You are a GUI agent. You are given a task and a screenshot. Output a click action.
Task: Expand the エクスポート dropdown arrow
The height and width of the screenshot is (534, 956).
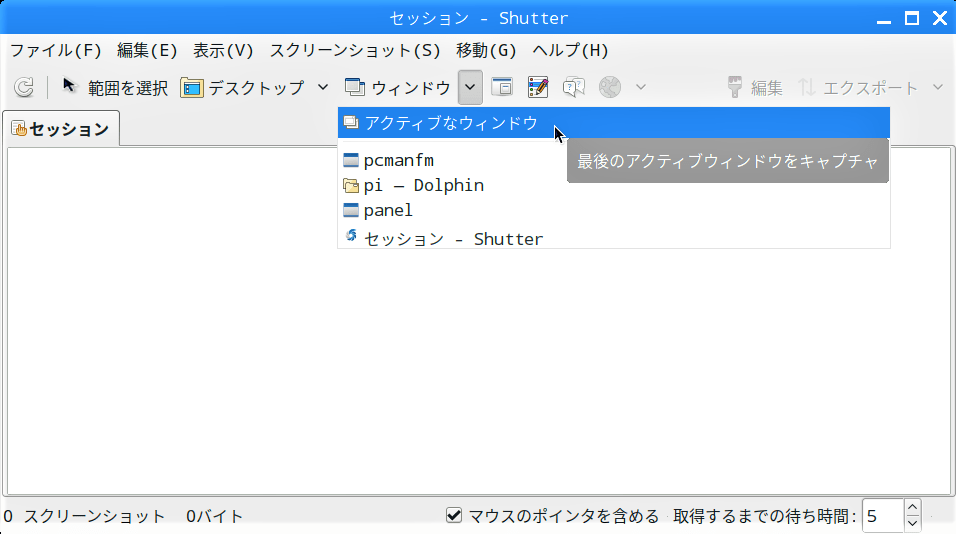[938, 87]
